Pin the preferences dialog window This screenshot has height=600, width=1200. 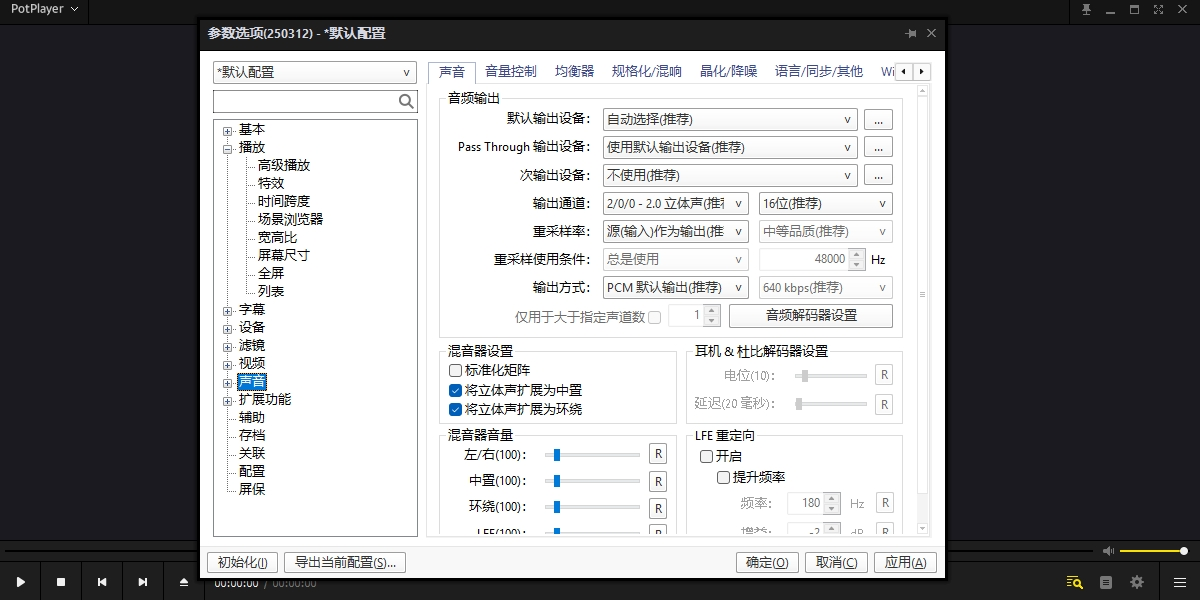pyautogui.click(x=910, y=33)
